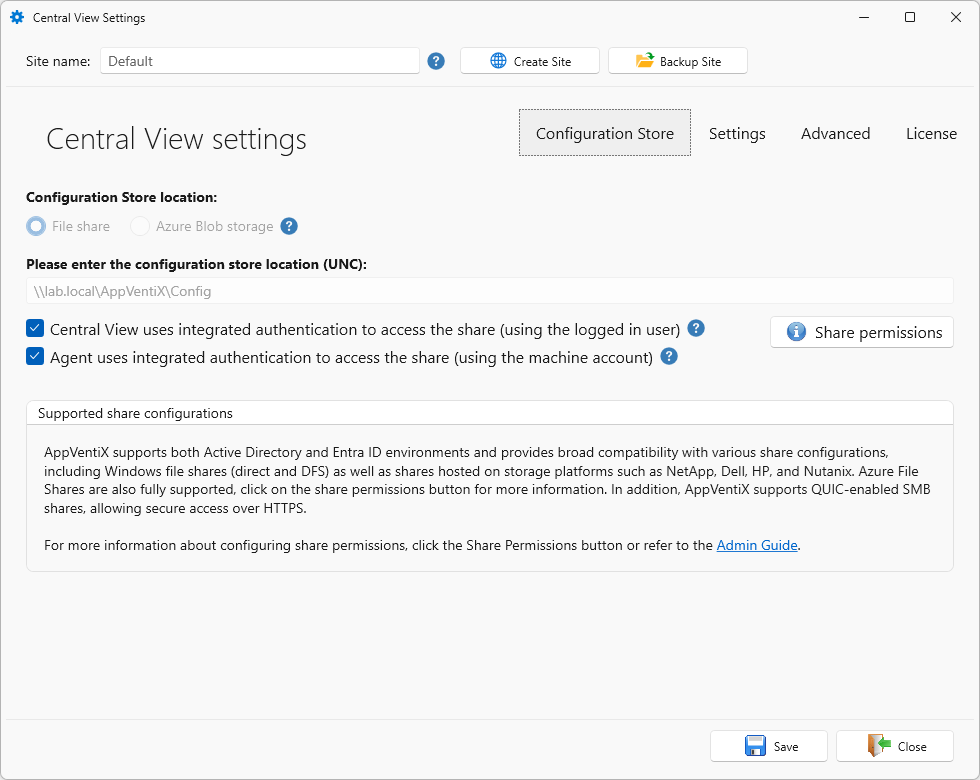This screenshot has width=980, height=780.
Task: Open the Admin Guide link
Action: tap(756, 545)
